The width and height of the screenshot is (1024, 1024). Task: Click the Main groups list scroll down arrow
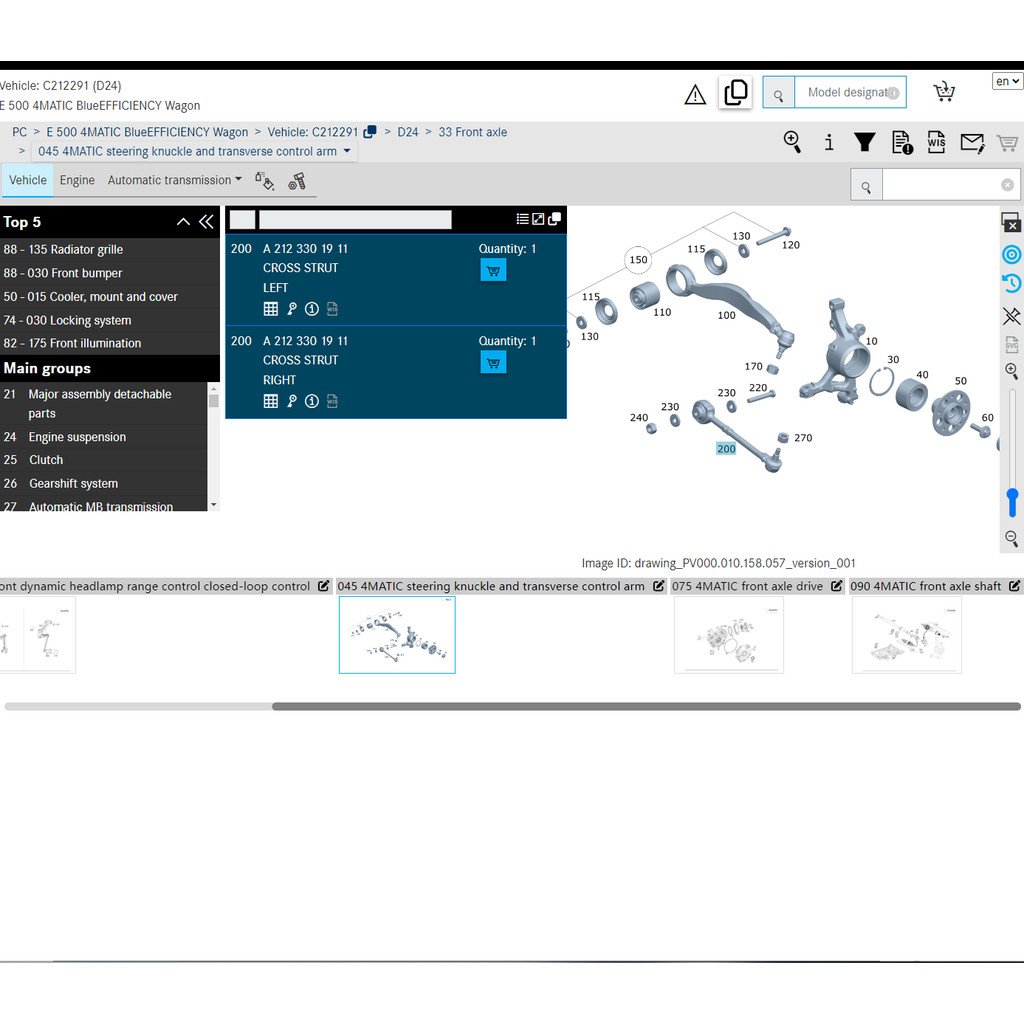[x=214, y=505]
